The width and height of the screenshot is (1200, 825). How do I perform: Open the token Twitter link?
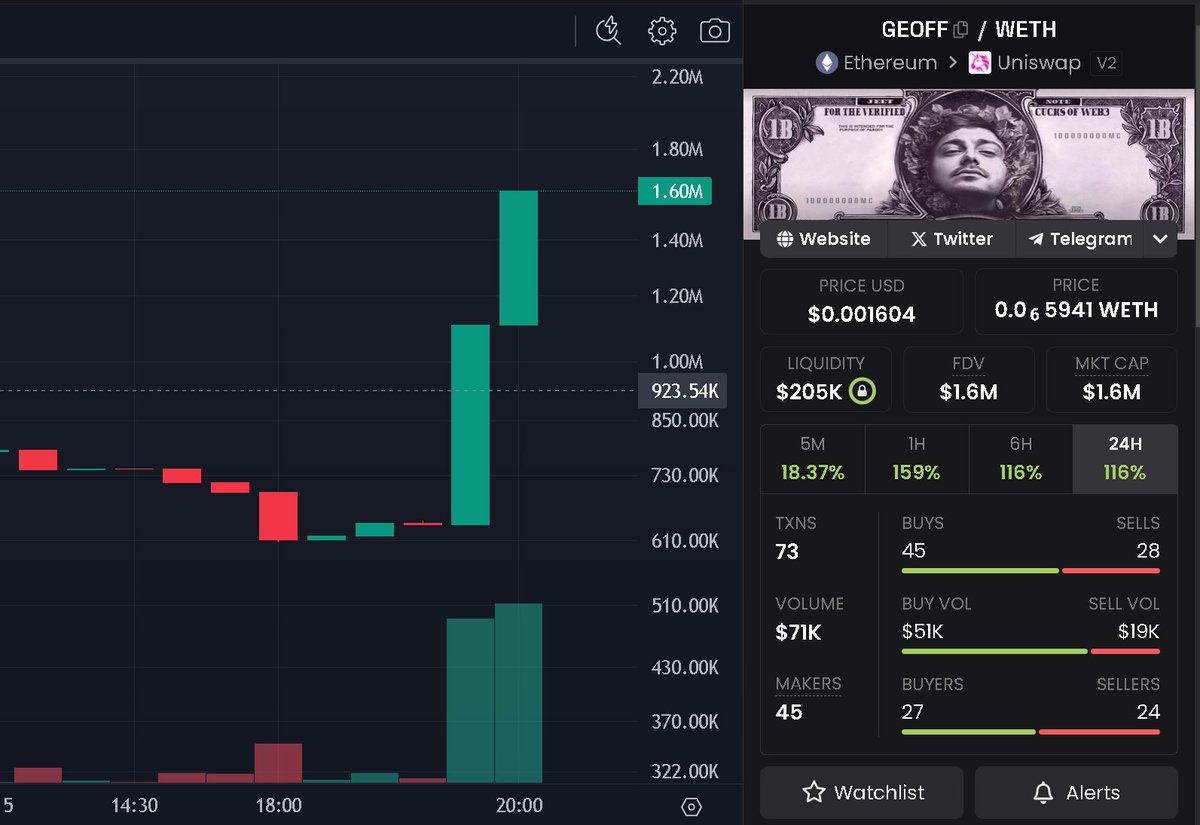point(951,239)
